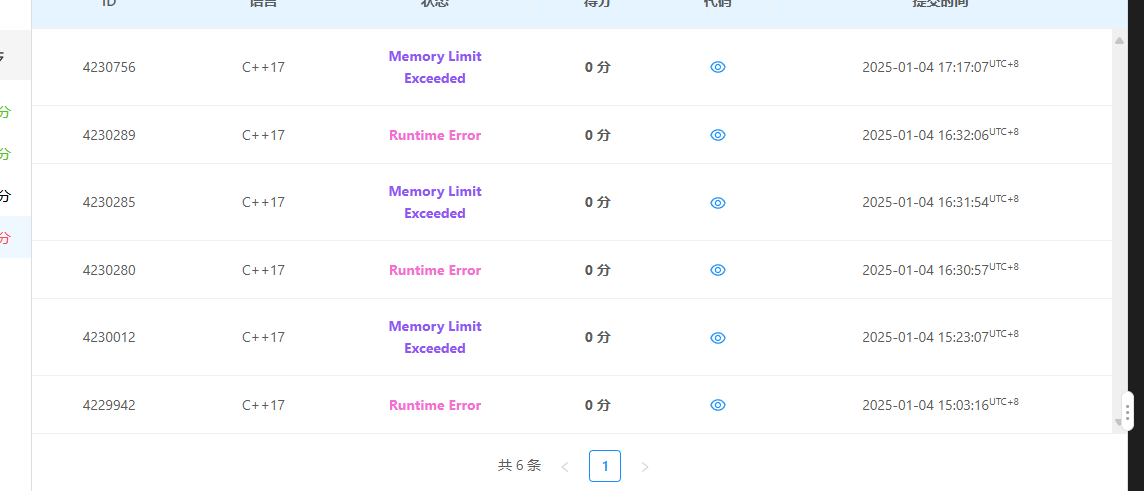Open Memory Limit Exceeded status for 4230012
Screen dimensions: 1144x491
pos(435,337)
